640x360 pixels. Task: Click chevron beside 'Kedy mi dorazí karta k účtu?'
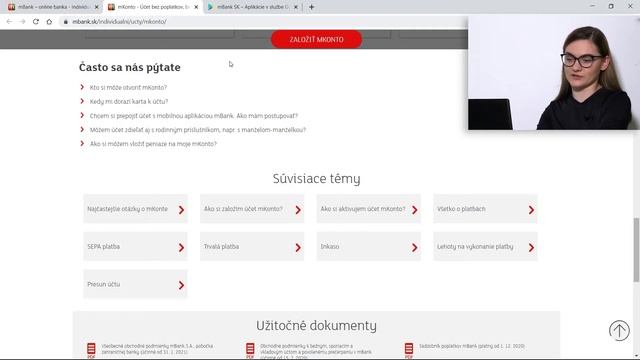click(82, 101)
